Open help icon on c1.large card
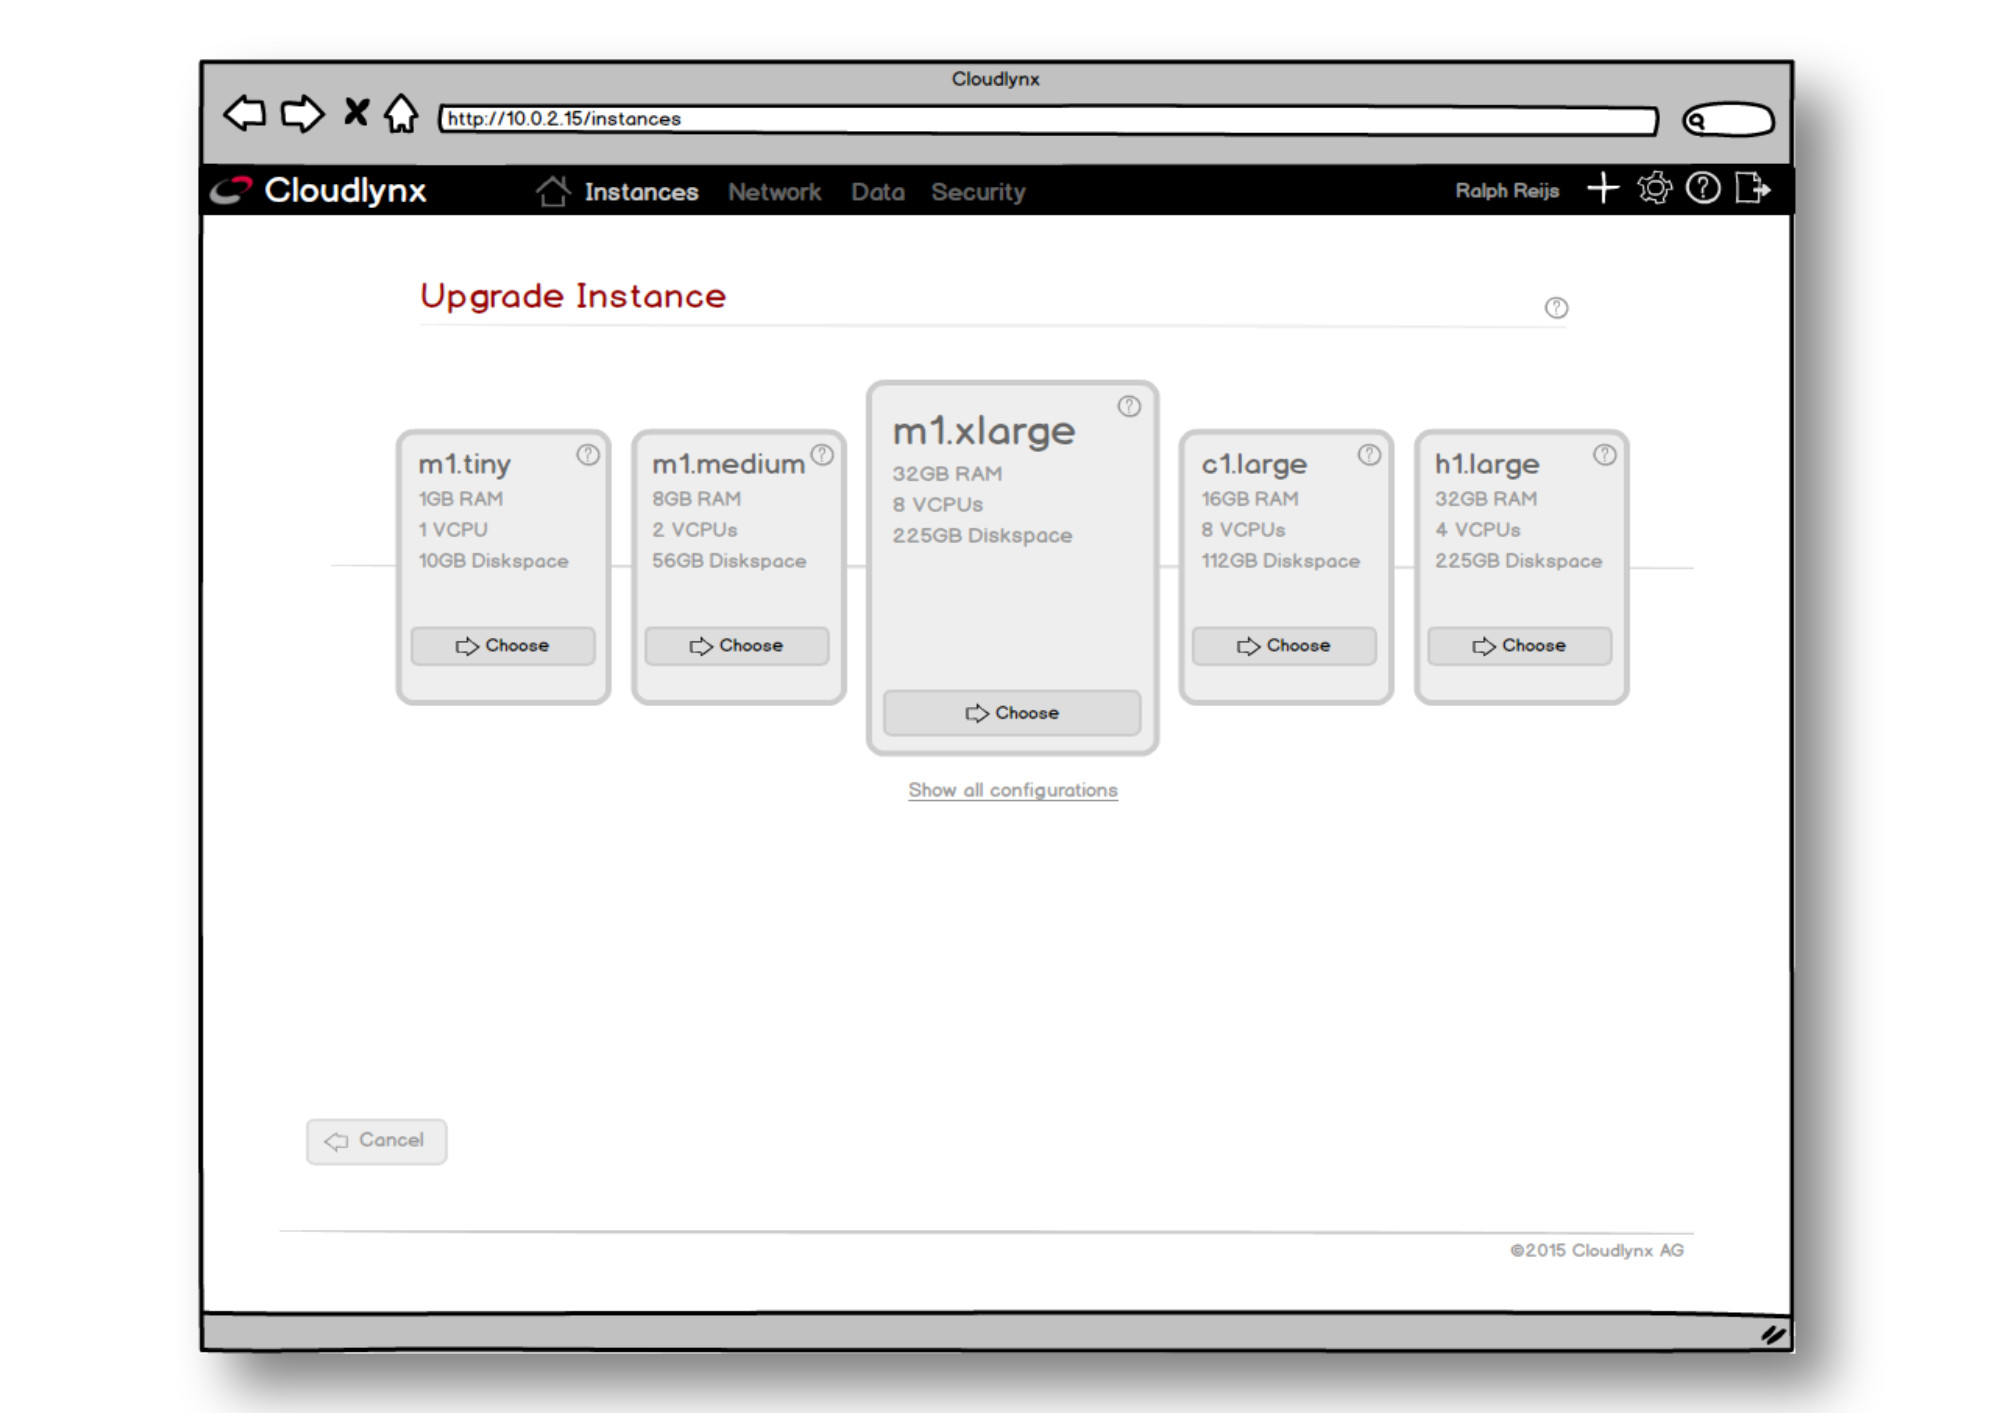Viewport: 2000px width, 1413px height. click(x=1369, y=455)
